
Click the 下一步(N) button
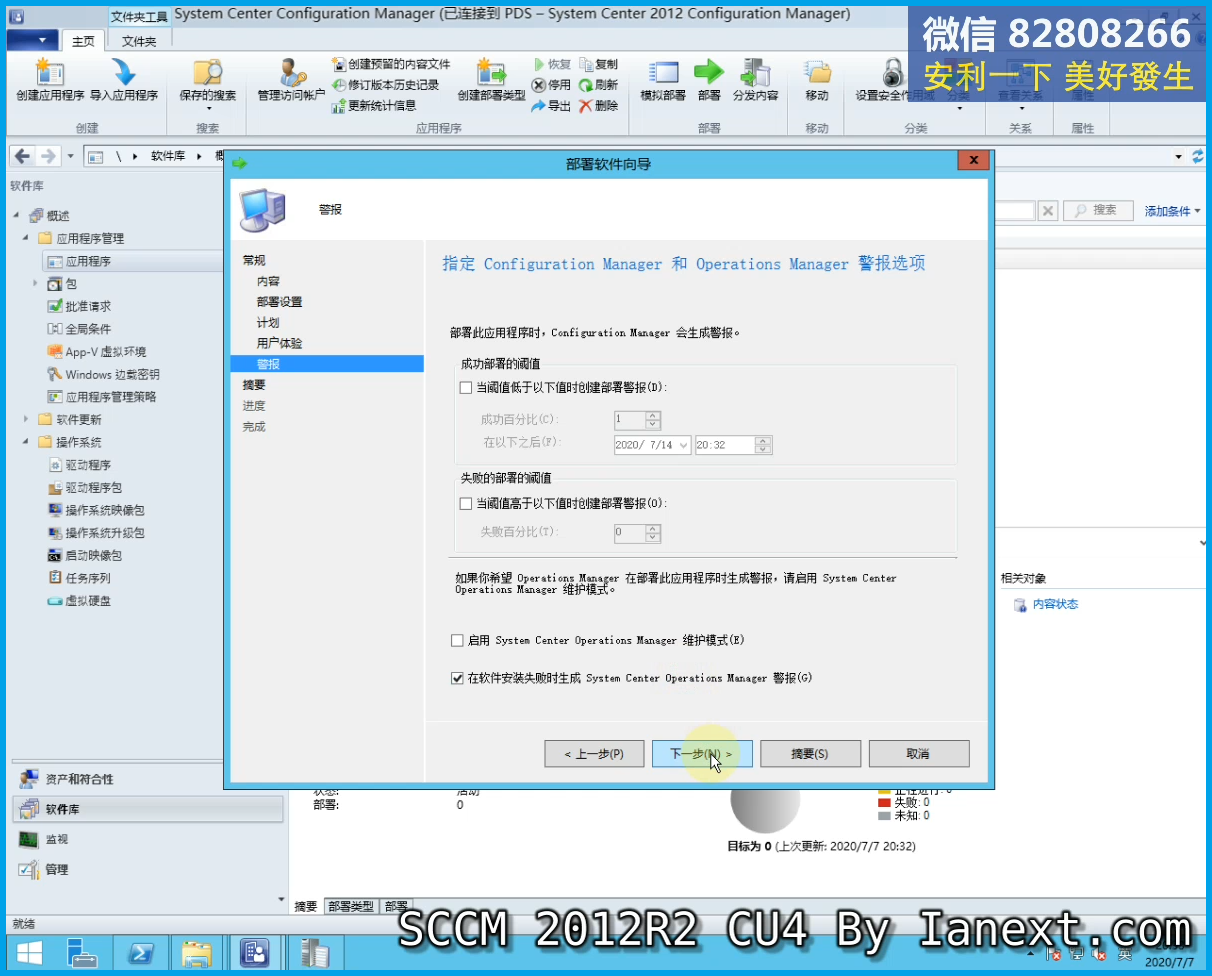coord(702,754)
